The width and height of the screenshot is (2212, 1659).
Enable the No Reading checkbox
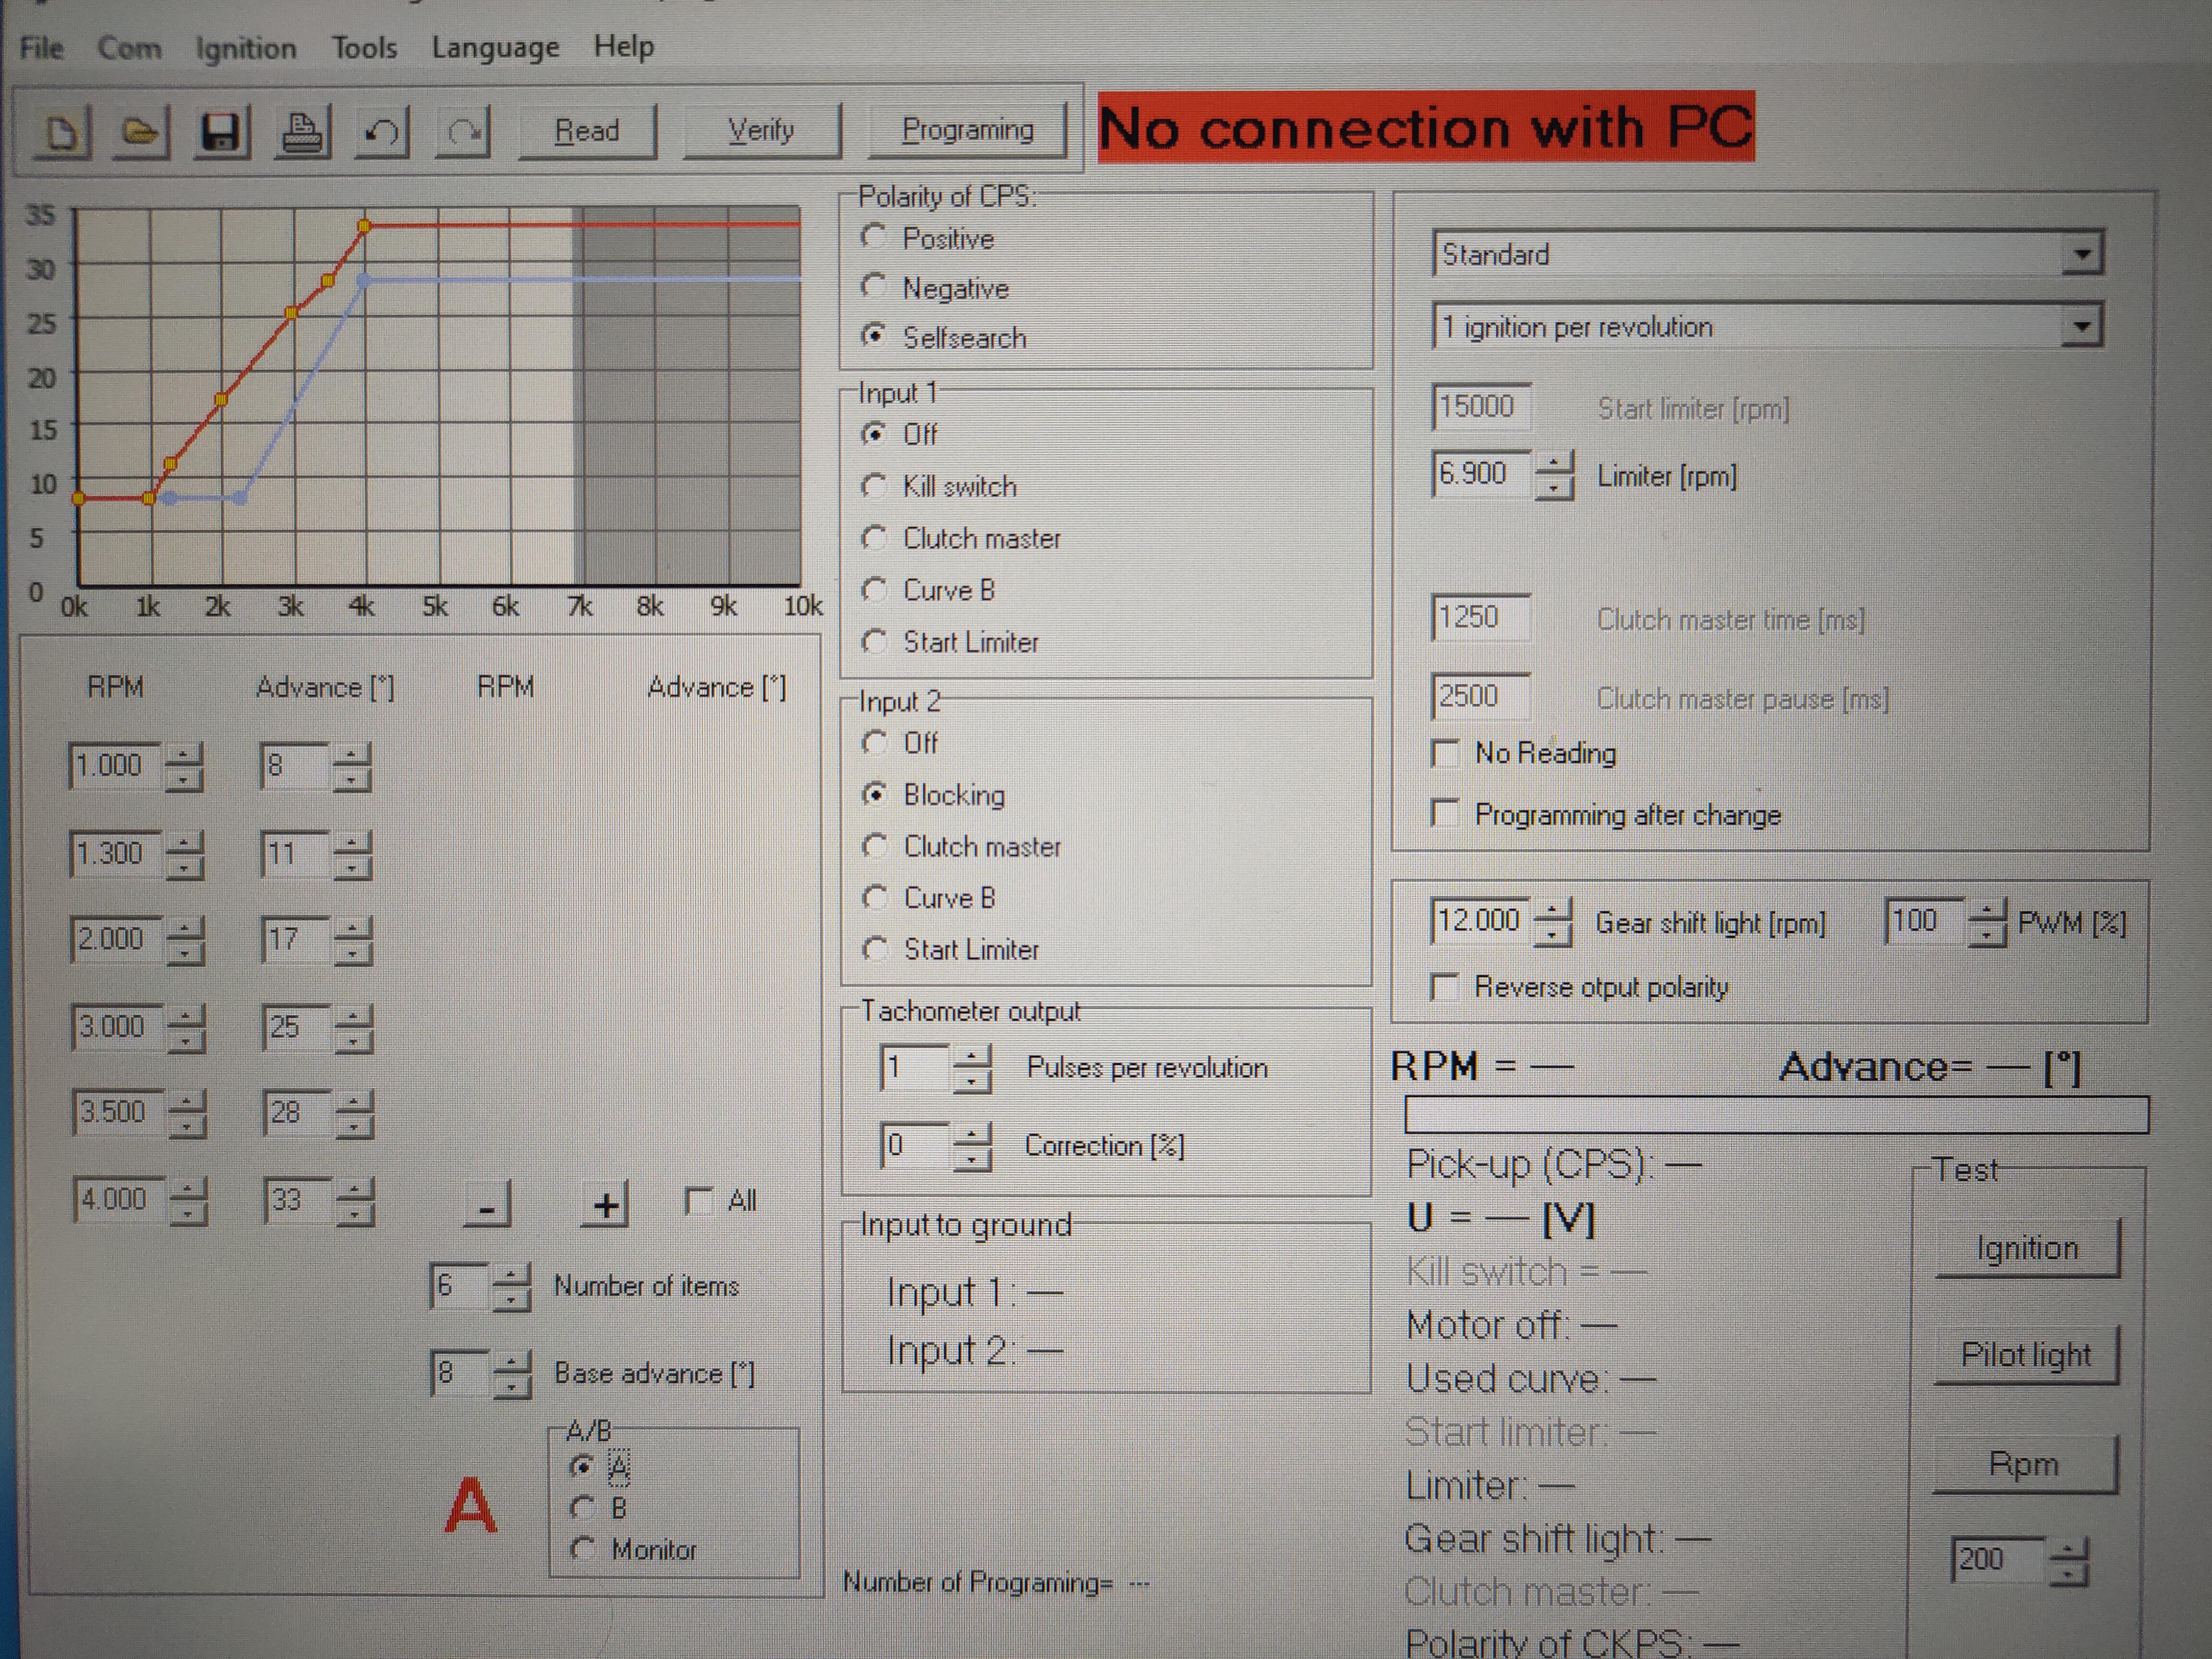[1445, 753]
